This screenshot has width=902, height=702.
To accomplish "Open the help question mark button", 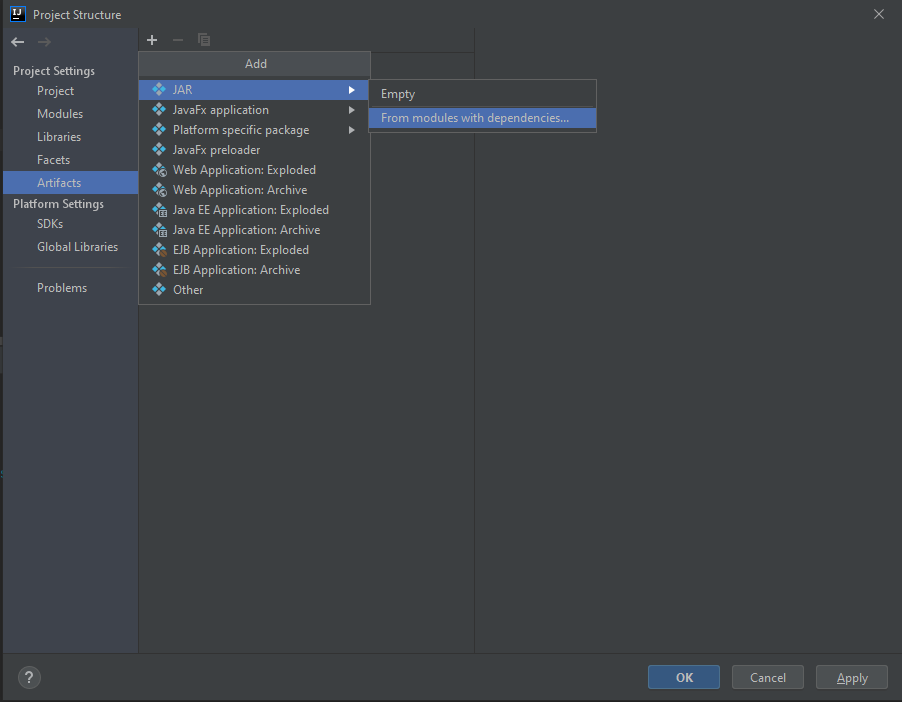I will pos(29,677).
